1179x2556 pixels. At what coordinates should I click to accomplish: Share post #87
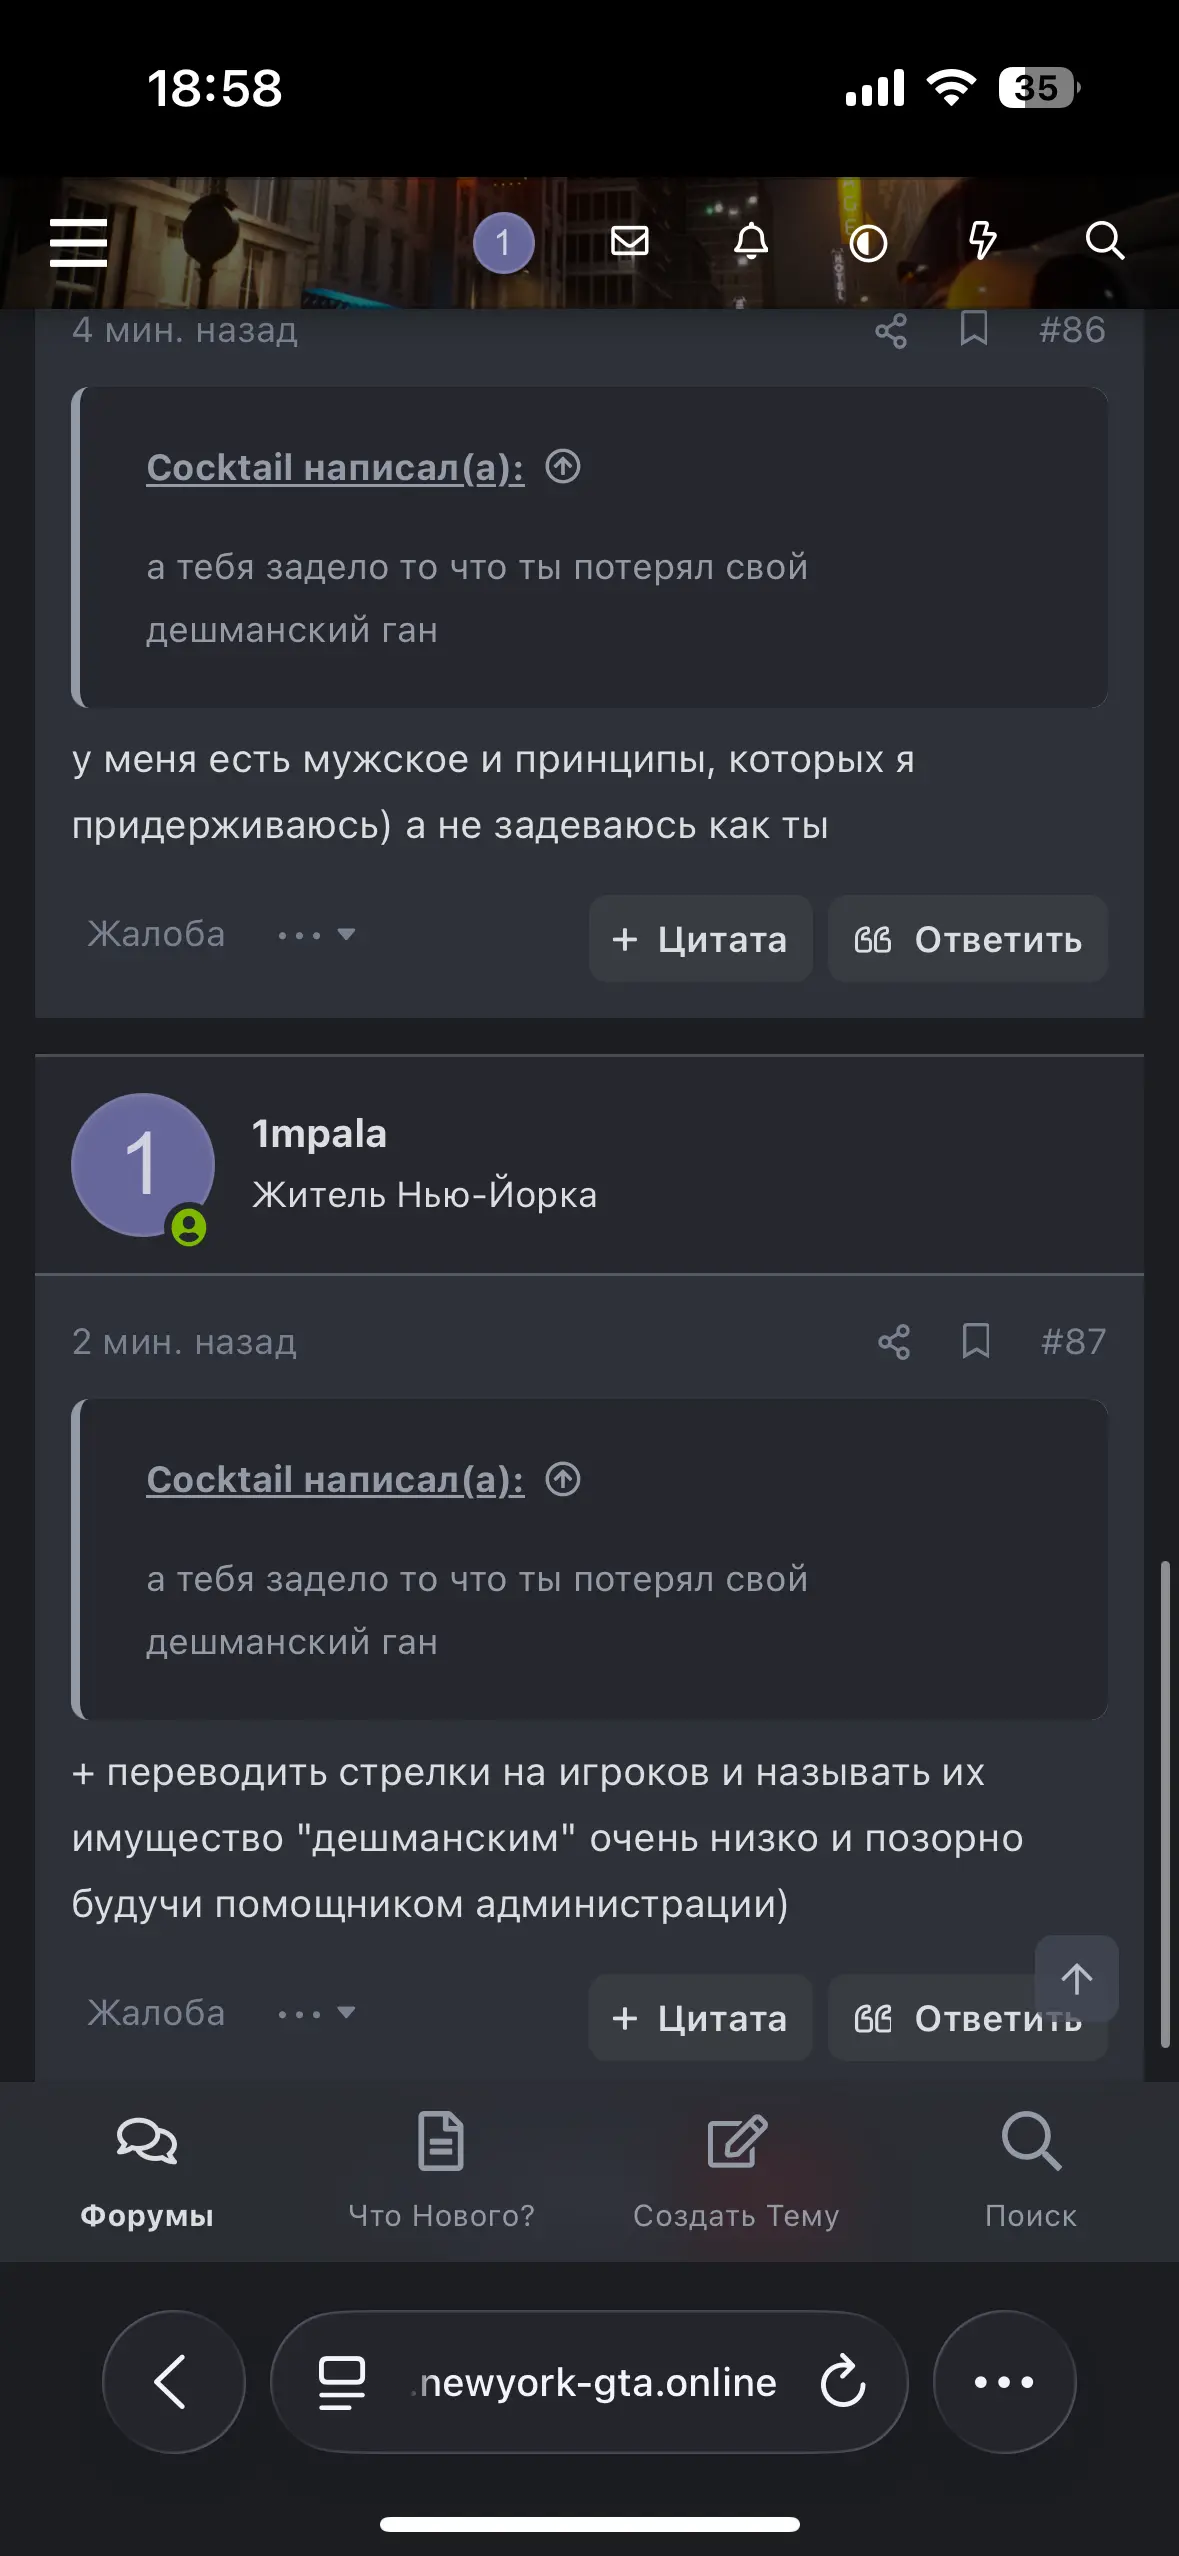pos(893,1342)
